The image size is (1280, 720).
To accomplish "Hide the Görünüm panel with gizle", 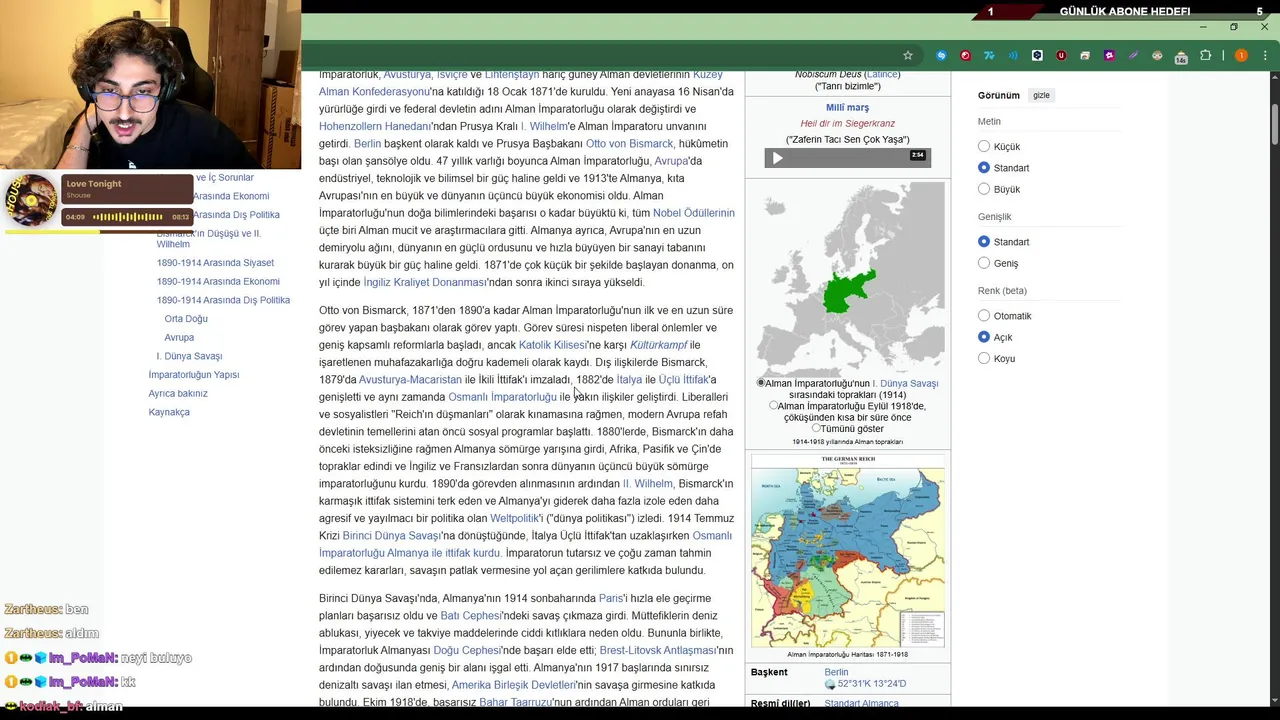I will tap(1041, 95).
